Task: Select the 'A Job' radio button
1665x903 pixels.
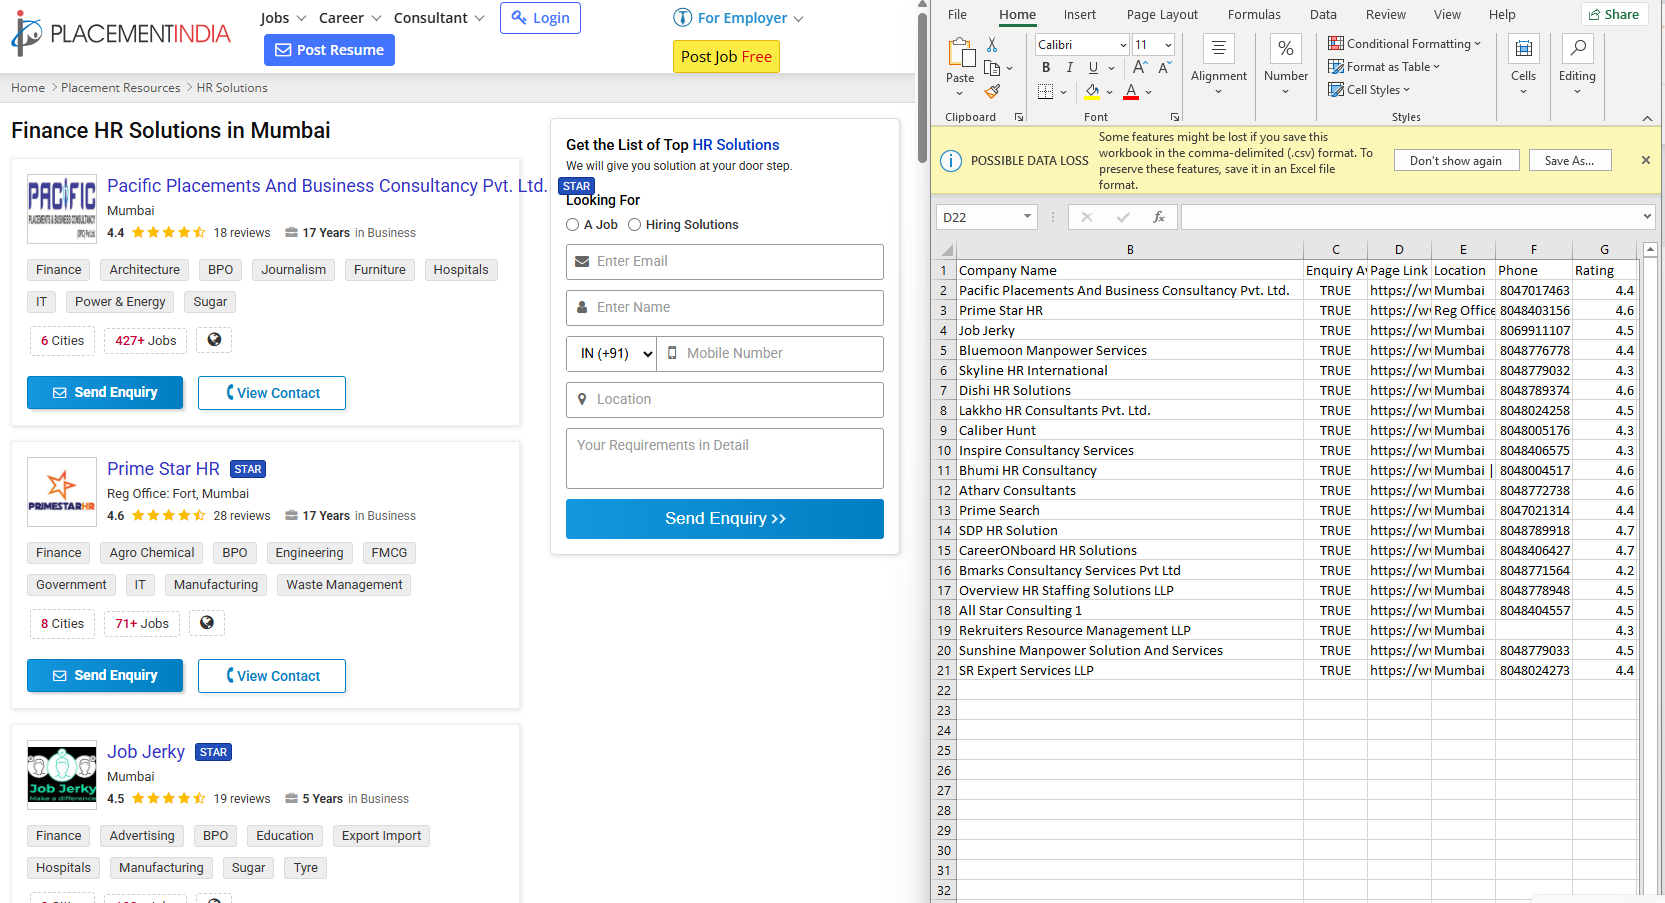Action: click(x=571, y=224)
